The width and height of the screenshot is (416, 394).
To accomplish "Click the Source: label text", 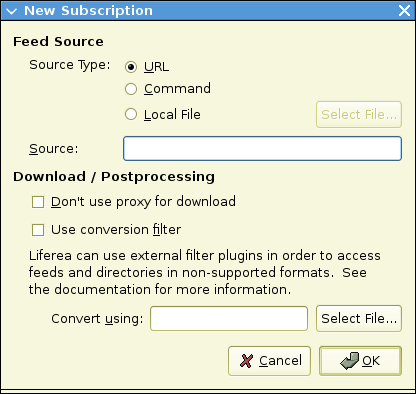I will pos(54,149).
